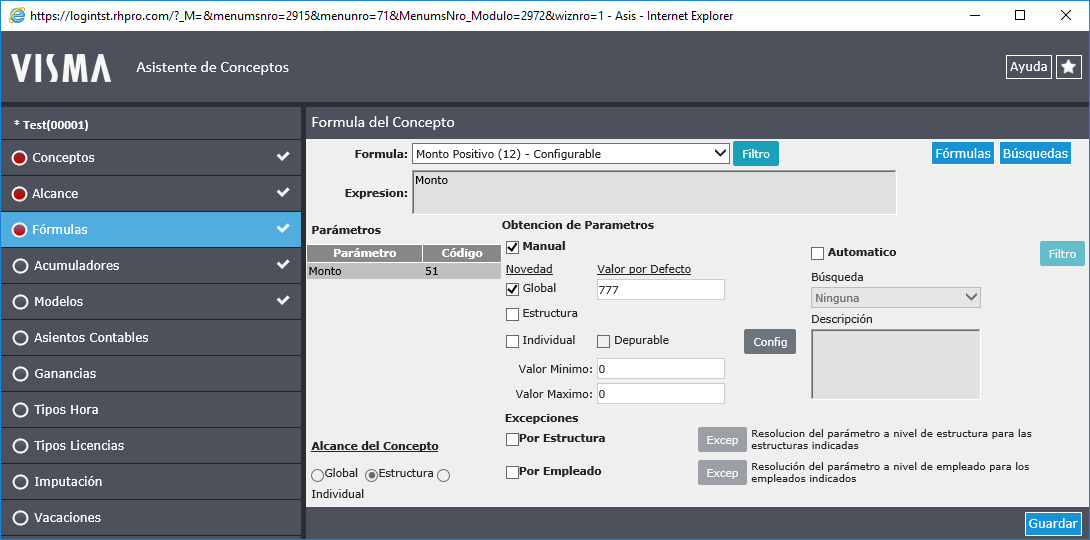The height and width of the screenshot is (540, 1090).
Task: Click the empty circle beside Tipos Hora
Action: (20, 410)
